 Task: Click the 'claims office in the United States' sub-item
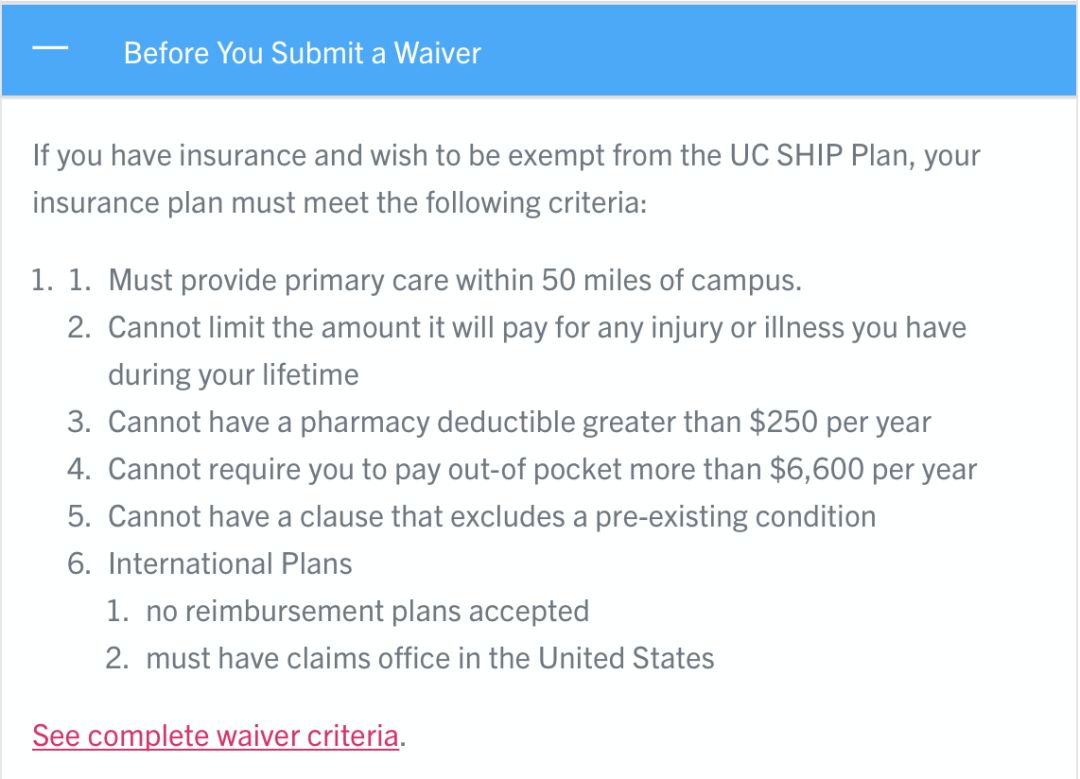pyautogui.click(x=430, y=658)
